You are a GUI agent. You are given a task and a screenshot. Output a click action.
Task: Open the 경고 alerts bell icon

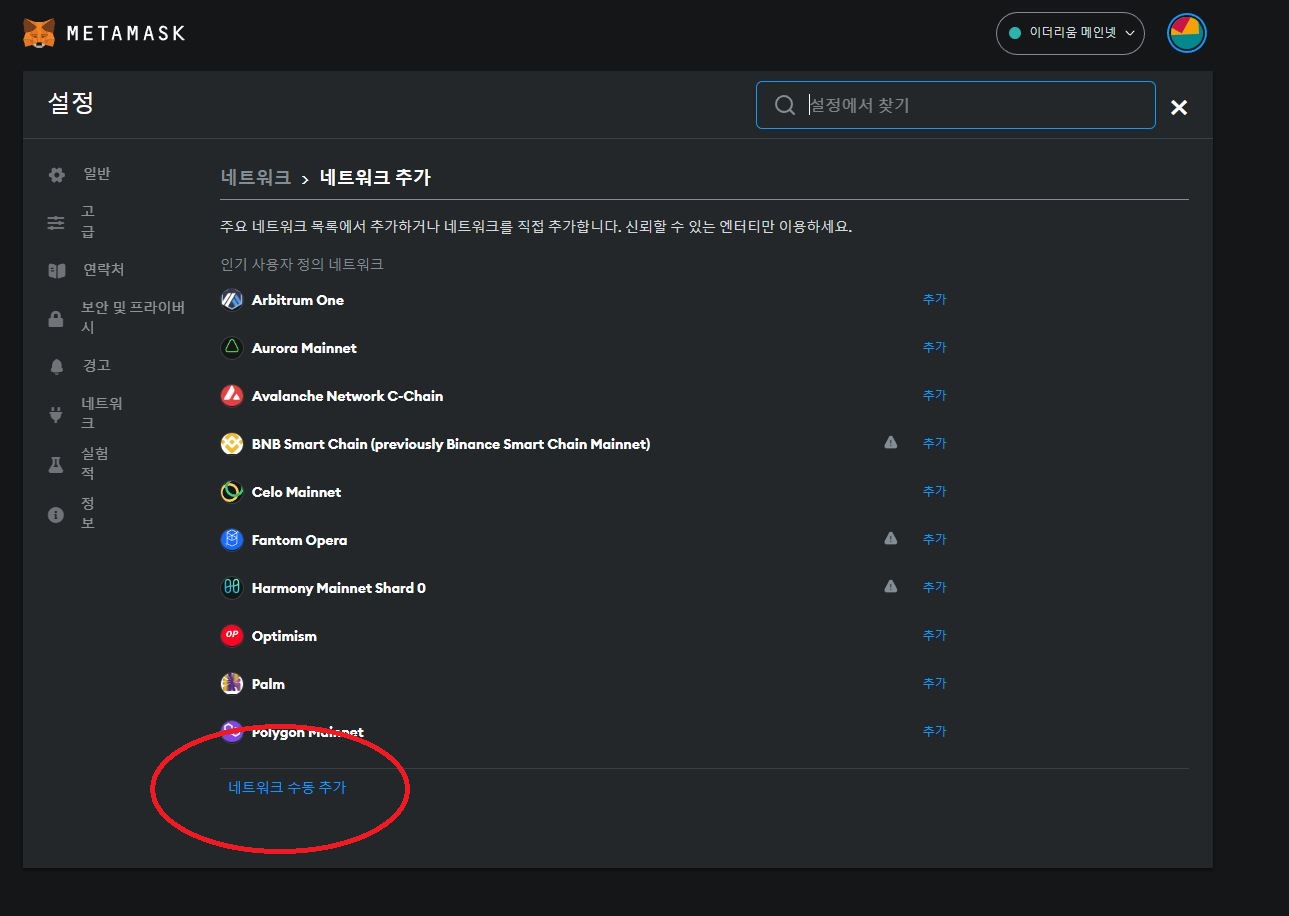coord(56,365)
